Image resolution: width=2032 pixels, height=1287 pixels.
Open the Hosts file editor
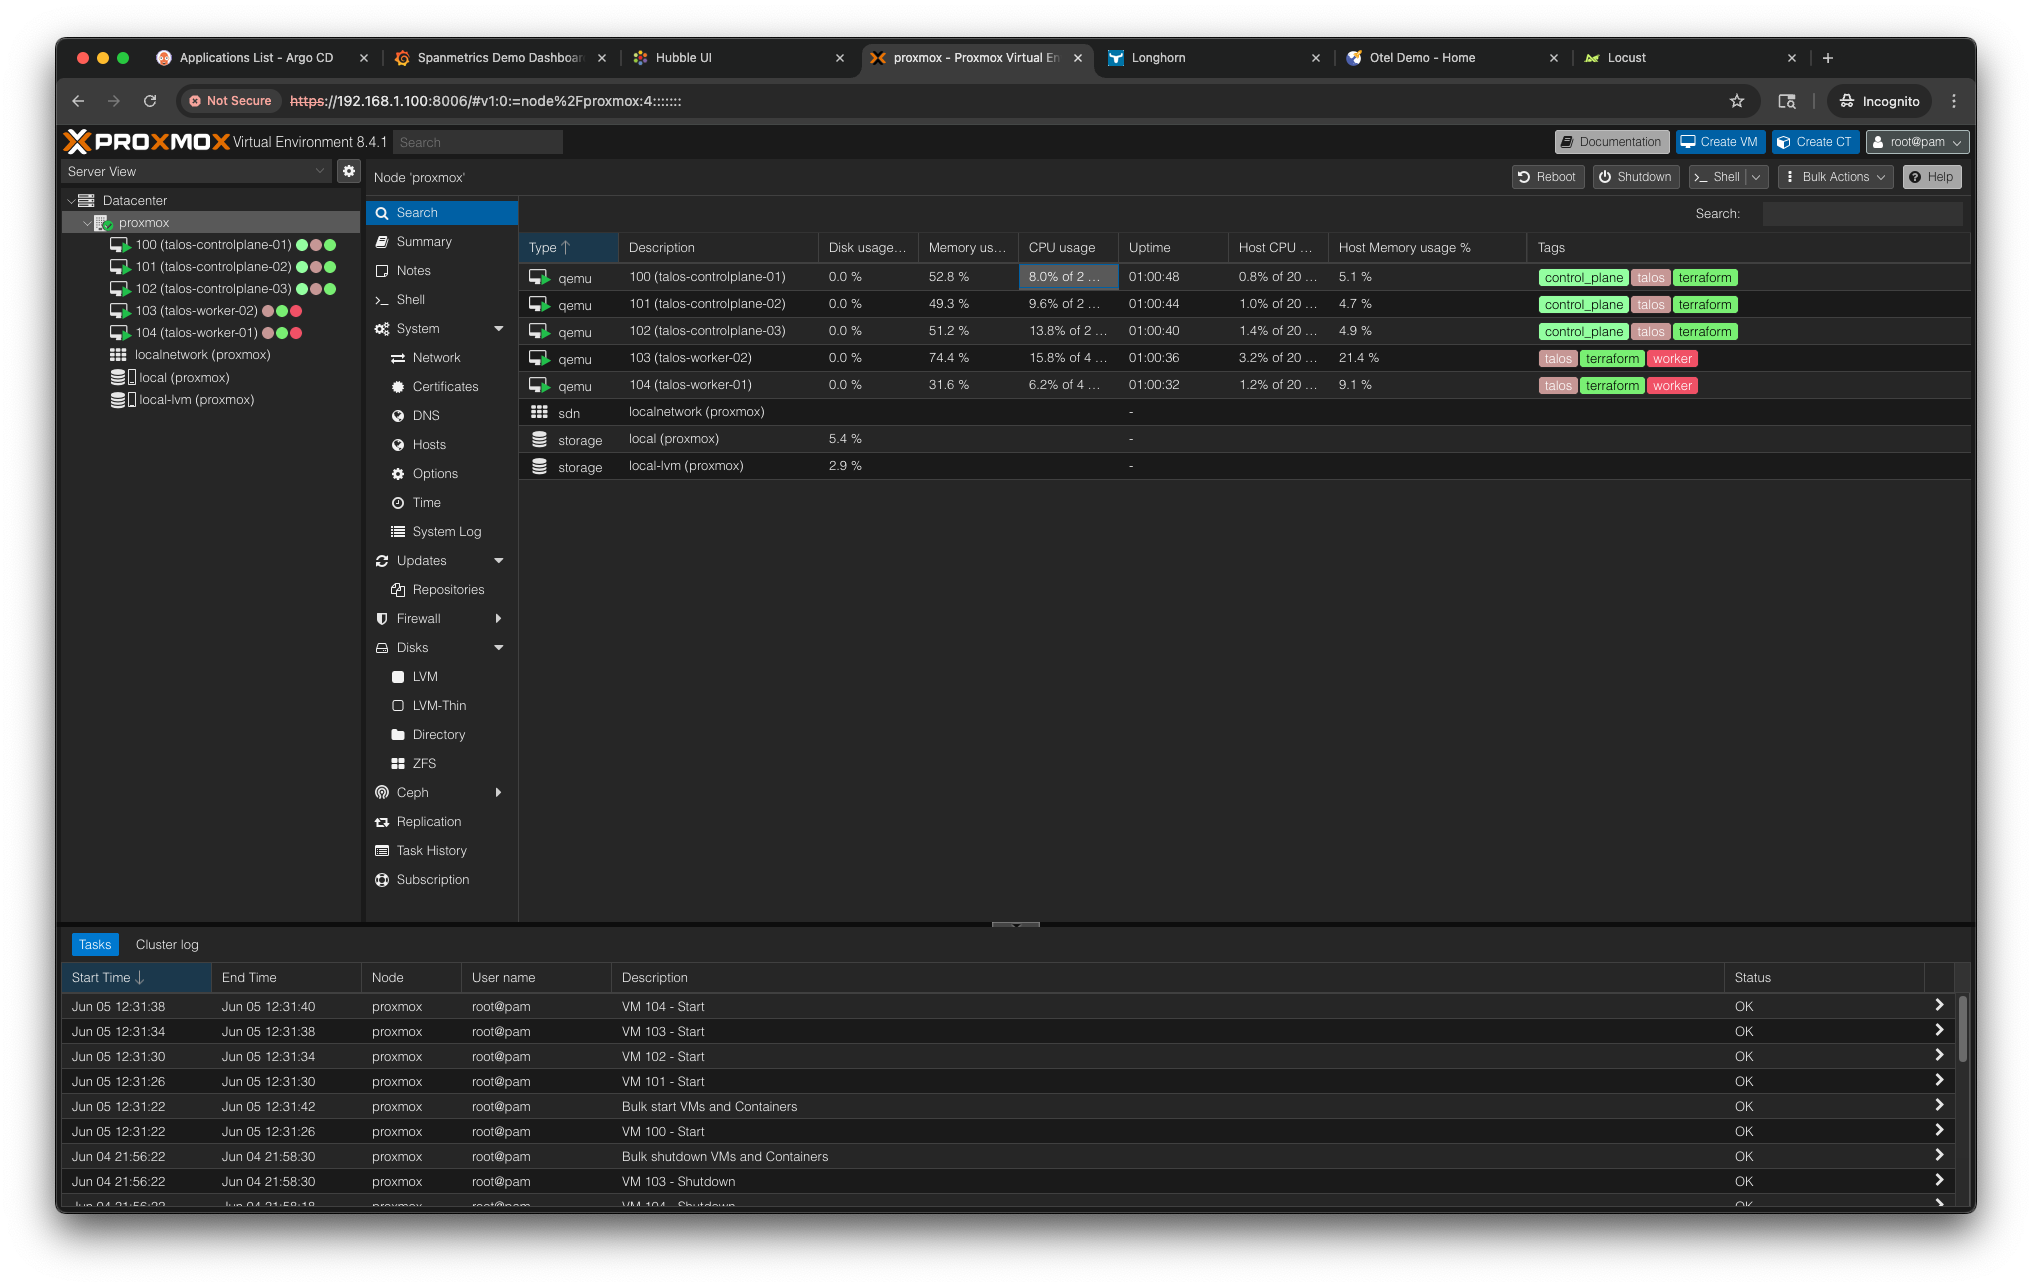tap(442, 445)
